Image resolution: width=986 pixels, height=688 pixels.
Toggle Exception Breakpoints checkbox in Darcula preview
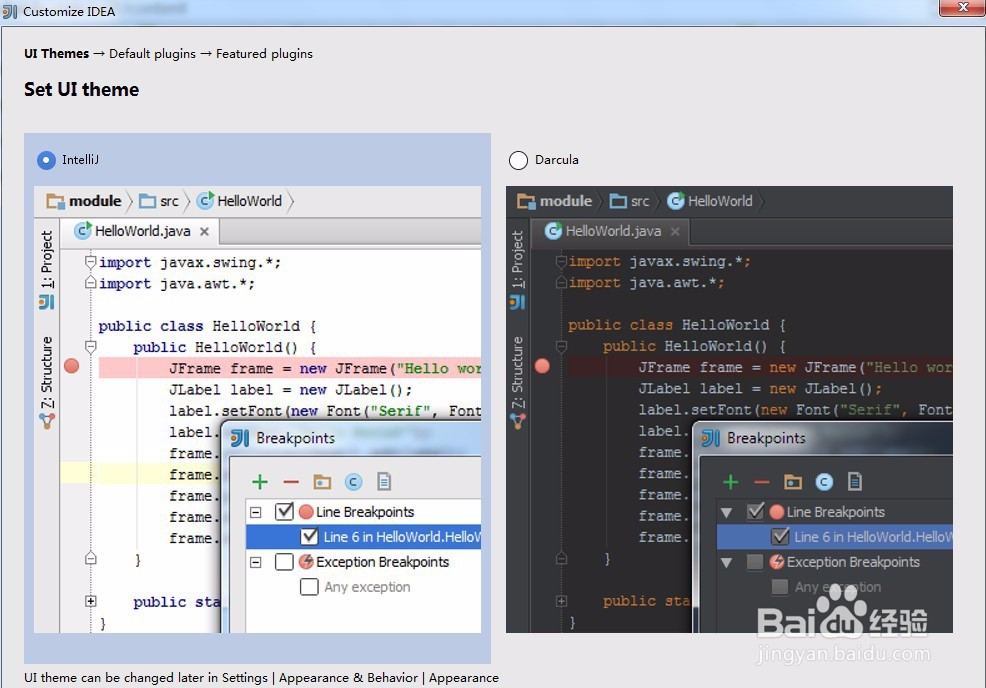[x=755, y=562]
